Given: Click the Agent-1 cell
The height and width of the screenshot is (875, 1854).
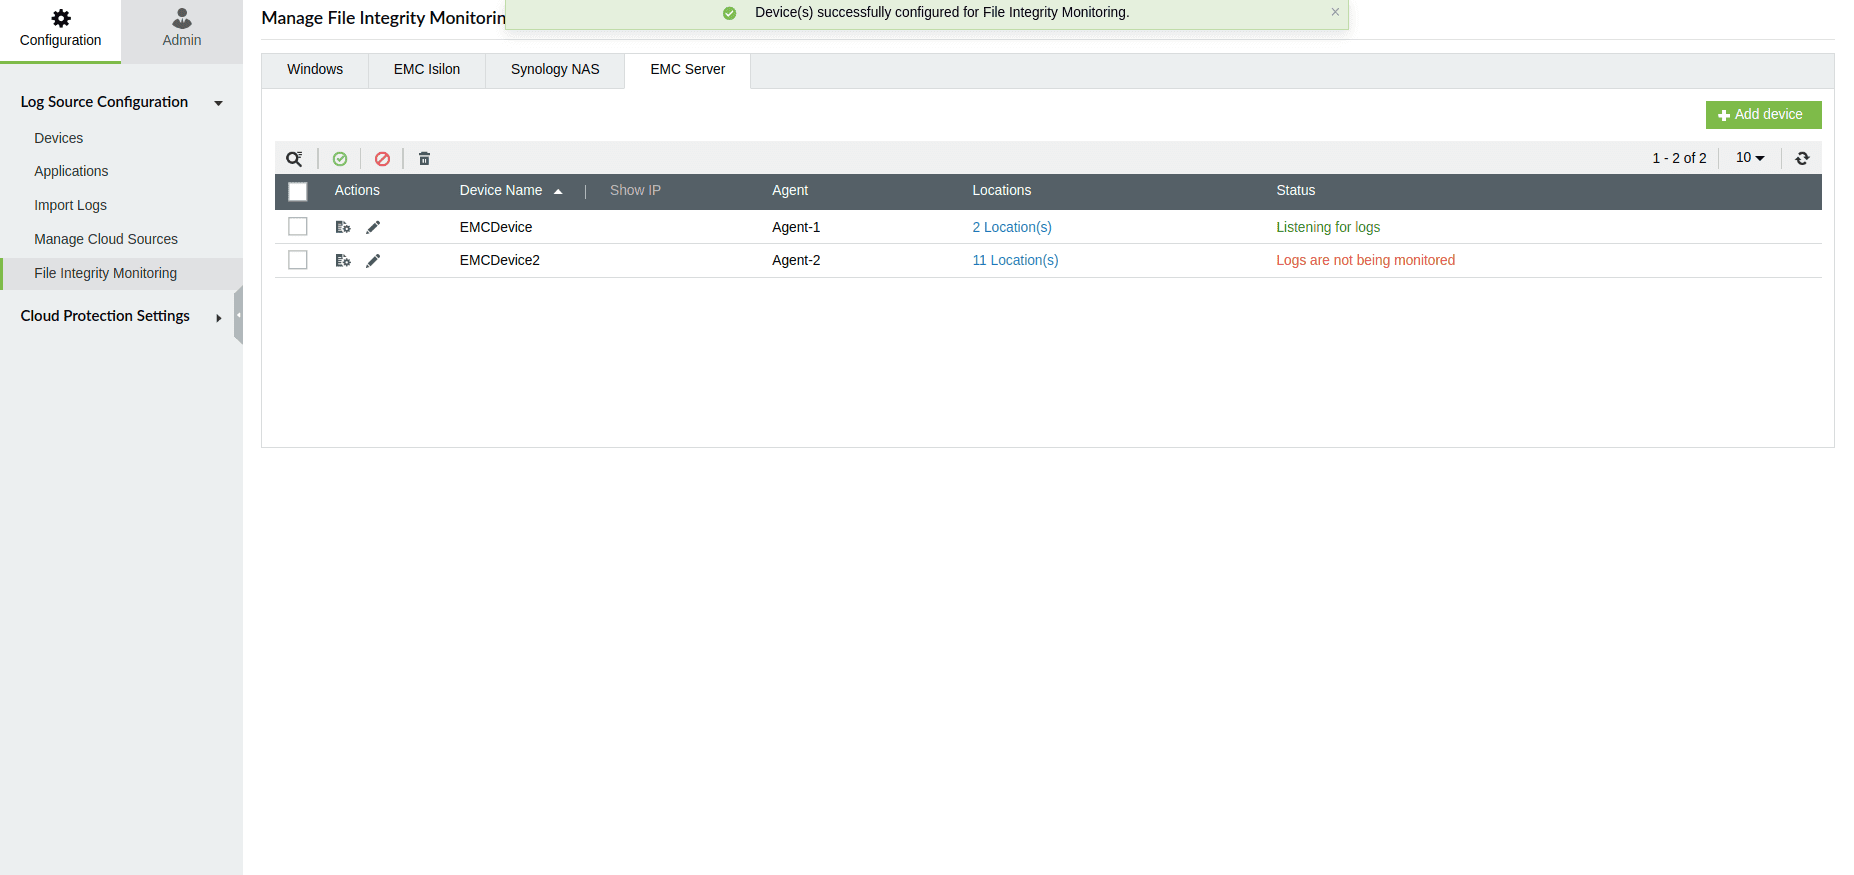Looking at the screenshot, I should 796,227.
